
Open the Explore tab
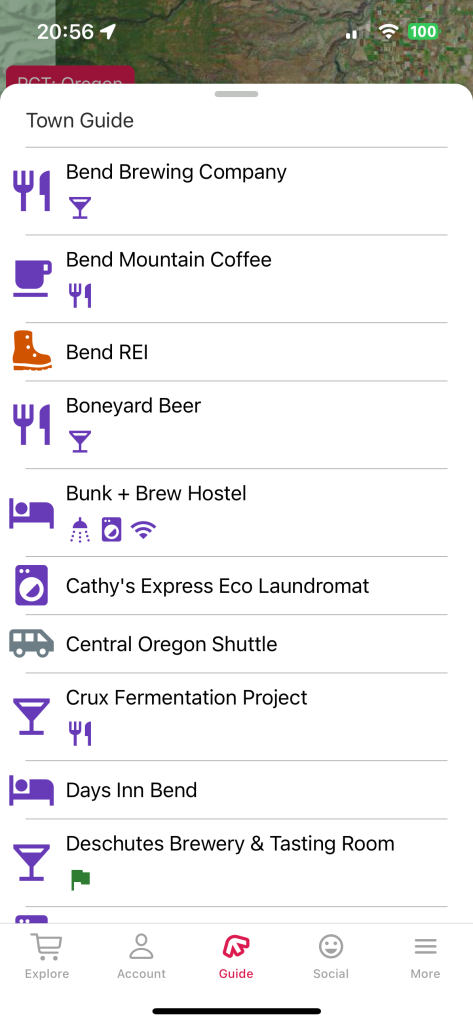click(47, 957)
